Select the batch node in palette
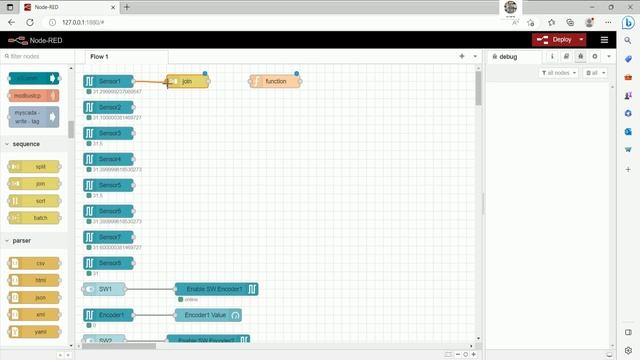Image resolution: width=640 pixels, height=360 pixels. tap(34, 218)
